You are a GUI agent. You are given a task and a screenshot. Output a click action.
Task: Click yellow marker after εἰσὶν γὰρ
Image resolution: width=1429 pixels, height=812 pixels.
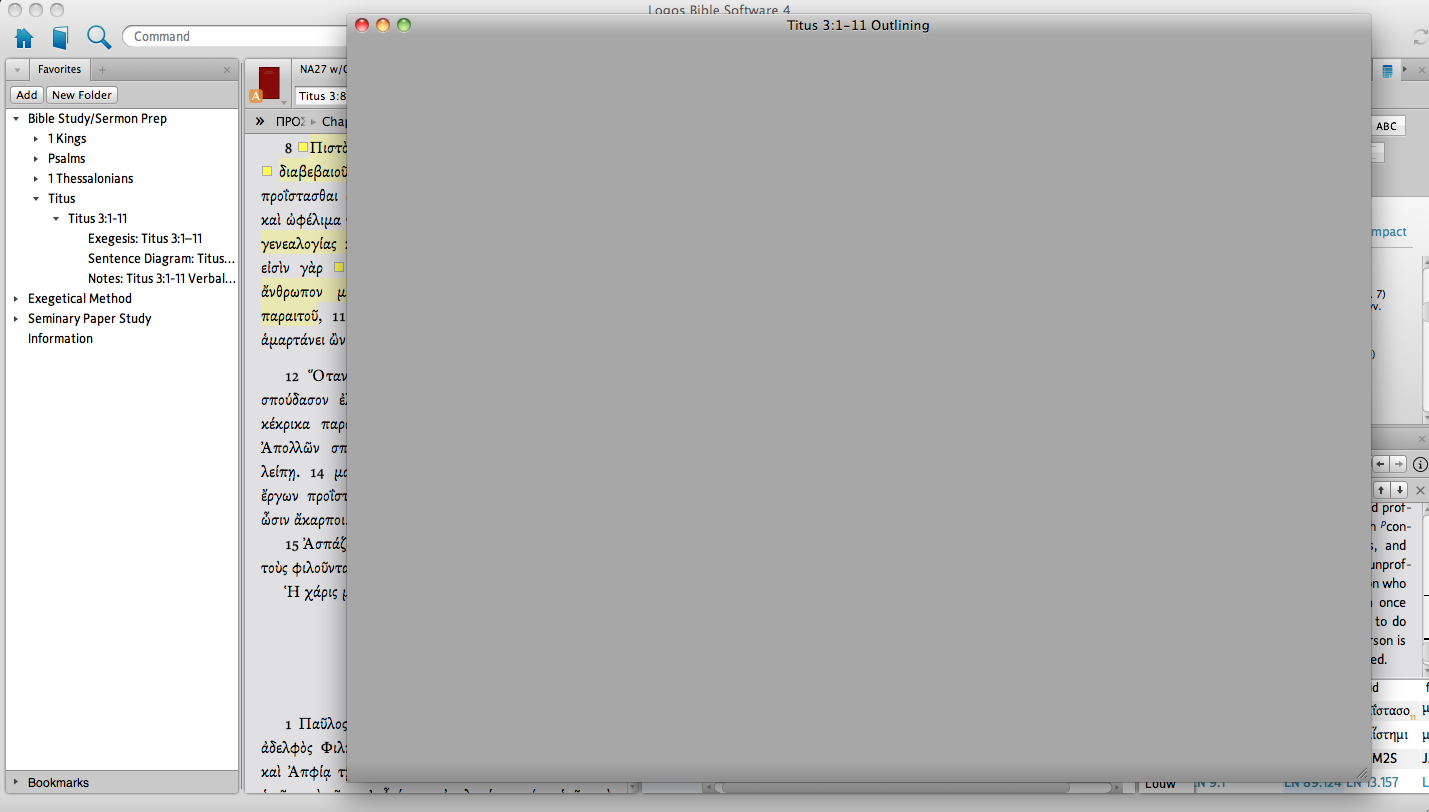339,267
